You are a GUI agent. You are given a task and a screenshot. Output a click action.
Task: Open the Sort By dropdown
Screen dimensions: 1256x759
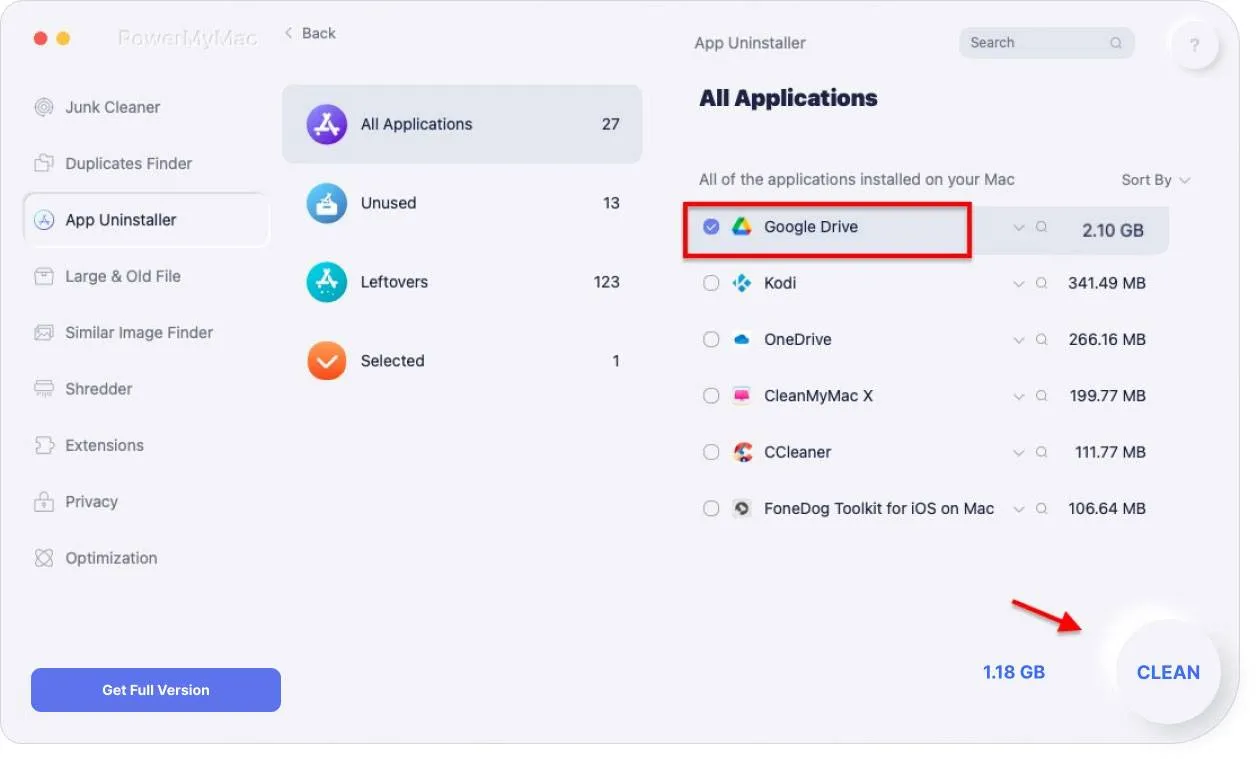coord(1155,180)
